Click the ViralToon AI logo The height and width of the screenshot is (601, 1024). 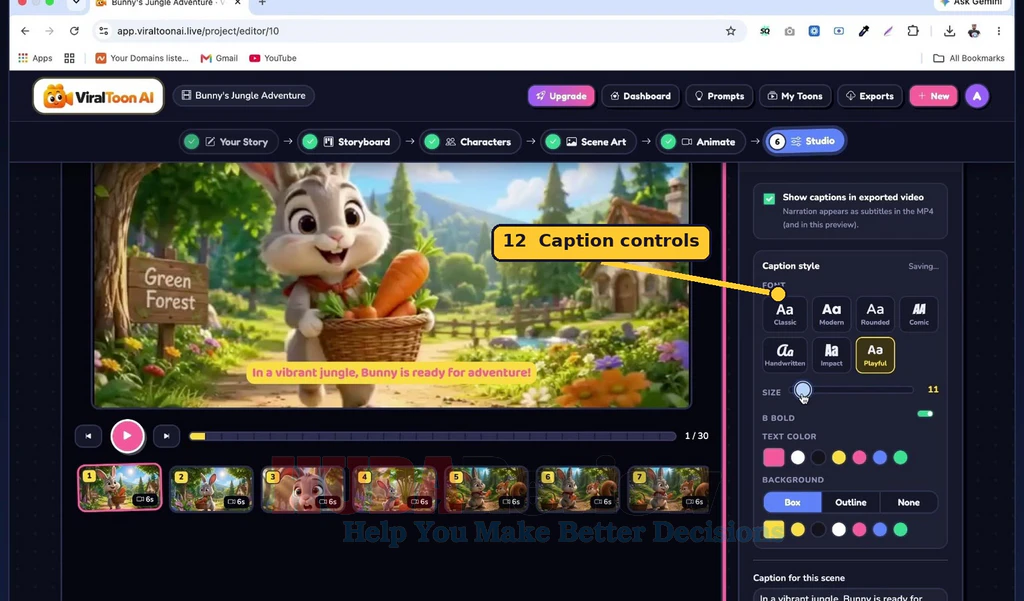tap(98, 97)
